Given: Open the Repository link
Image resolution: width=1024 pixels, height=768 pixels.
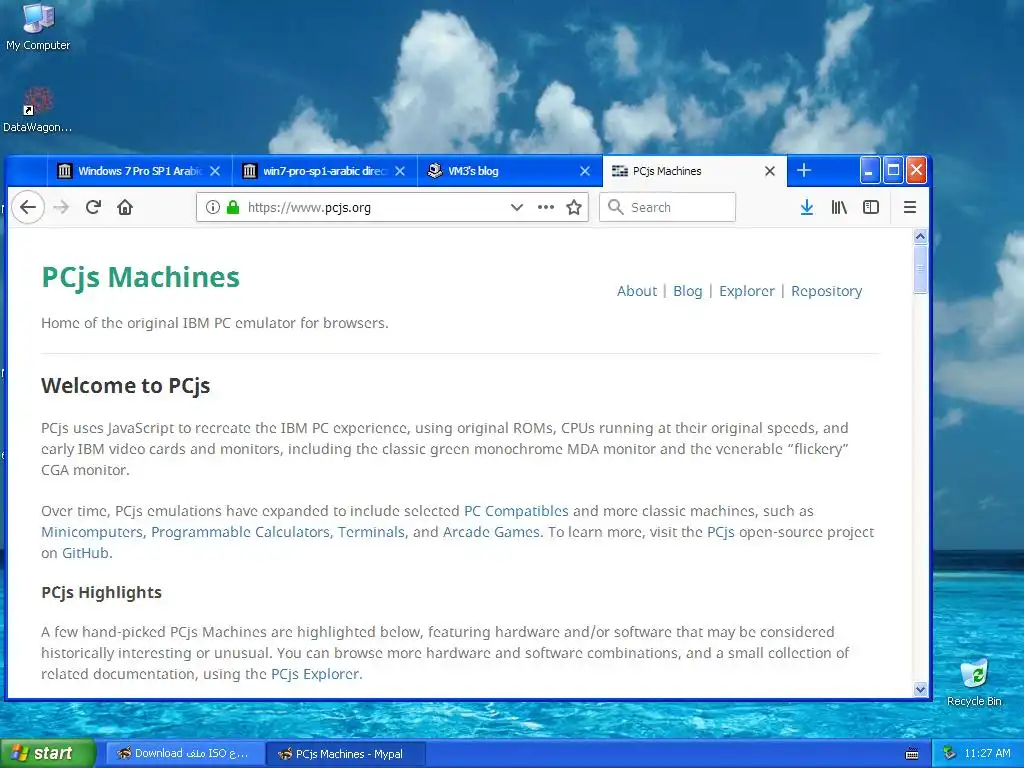Looking at the screenshot, I should click(x=826, y=291).
